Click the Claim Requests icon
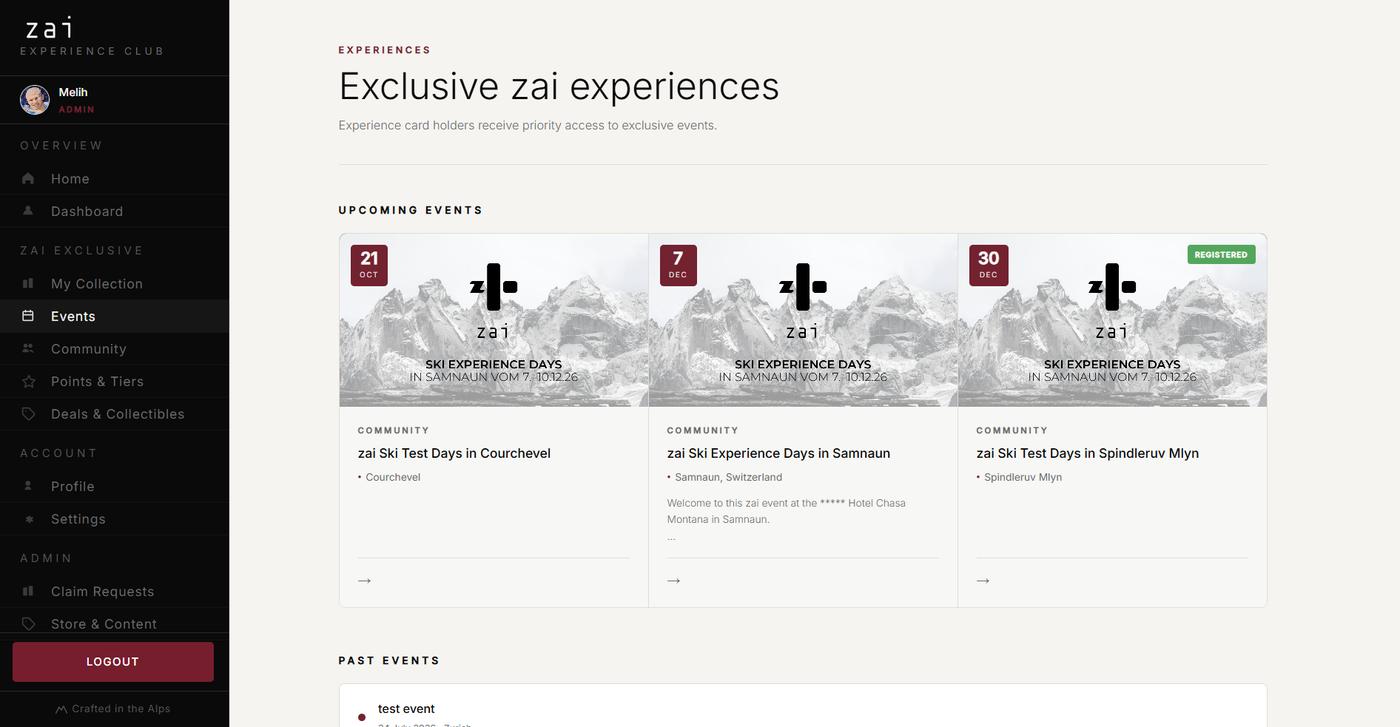 [28, 591]
